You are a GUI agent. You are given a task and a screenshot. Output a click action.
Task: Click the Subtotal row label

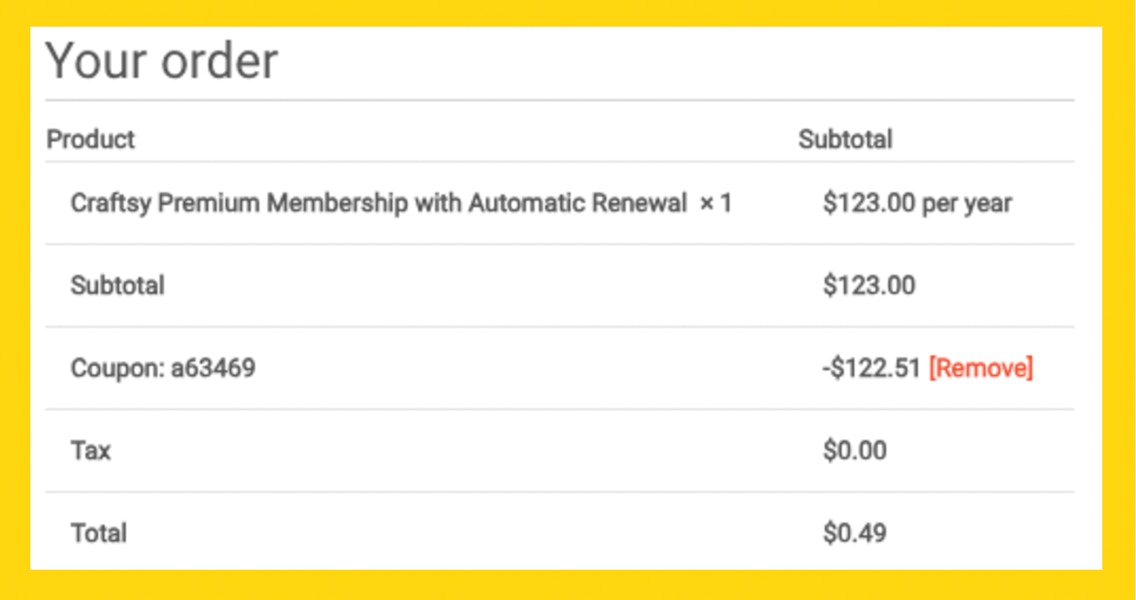coord(117,286)
